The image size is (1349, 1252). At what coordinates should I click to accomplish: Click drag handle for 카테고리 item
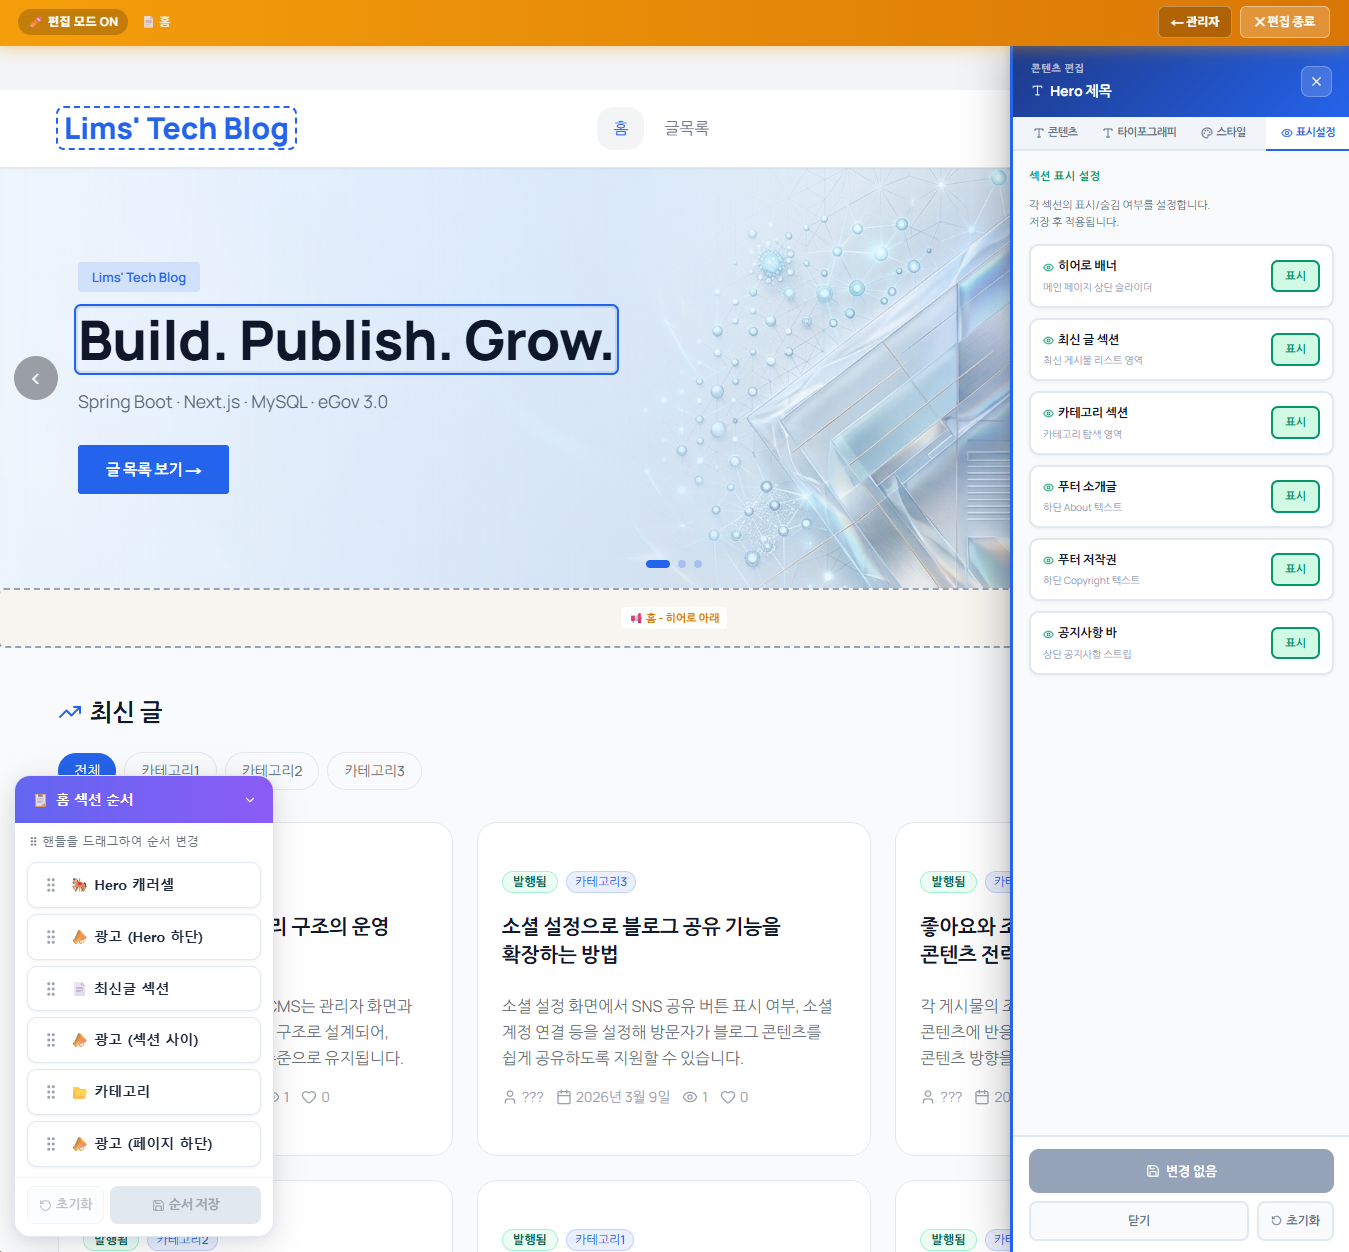click(x=51, y=1092)
